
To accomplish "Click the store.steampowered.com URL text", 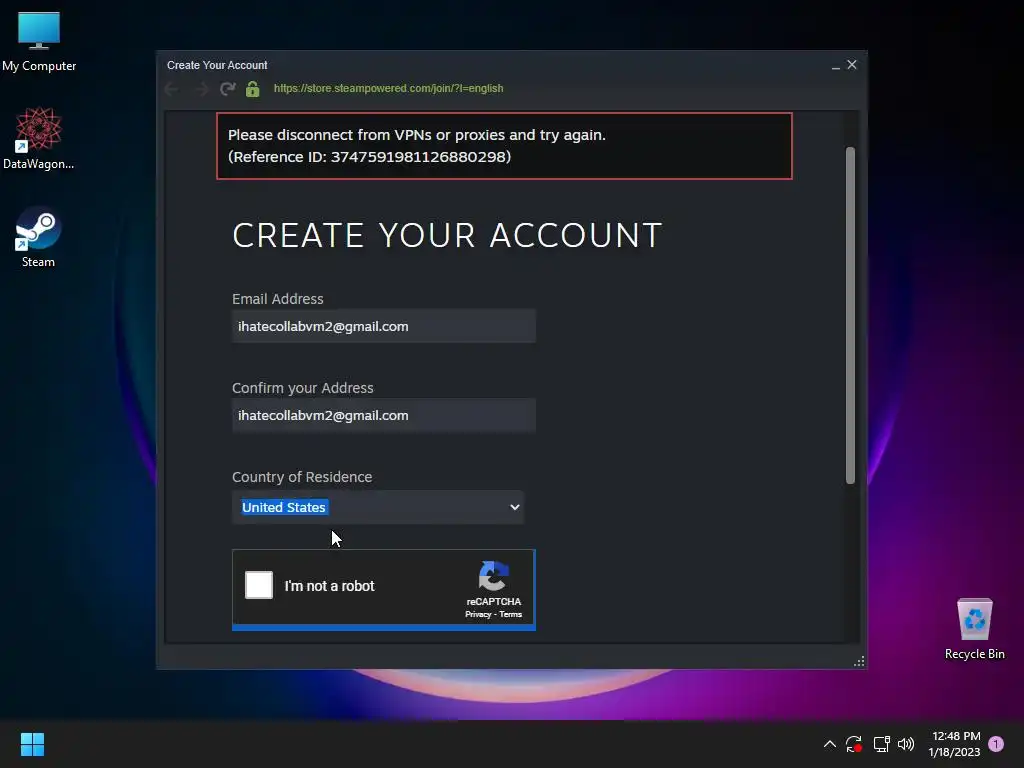I will click(x=388, y=88).
